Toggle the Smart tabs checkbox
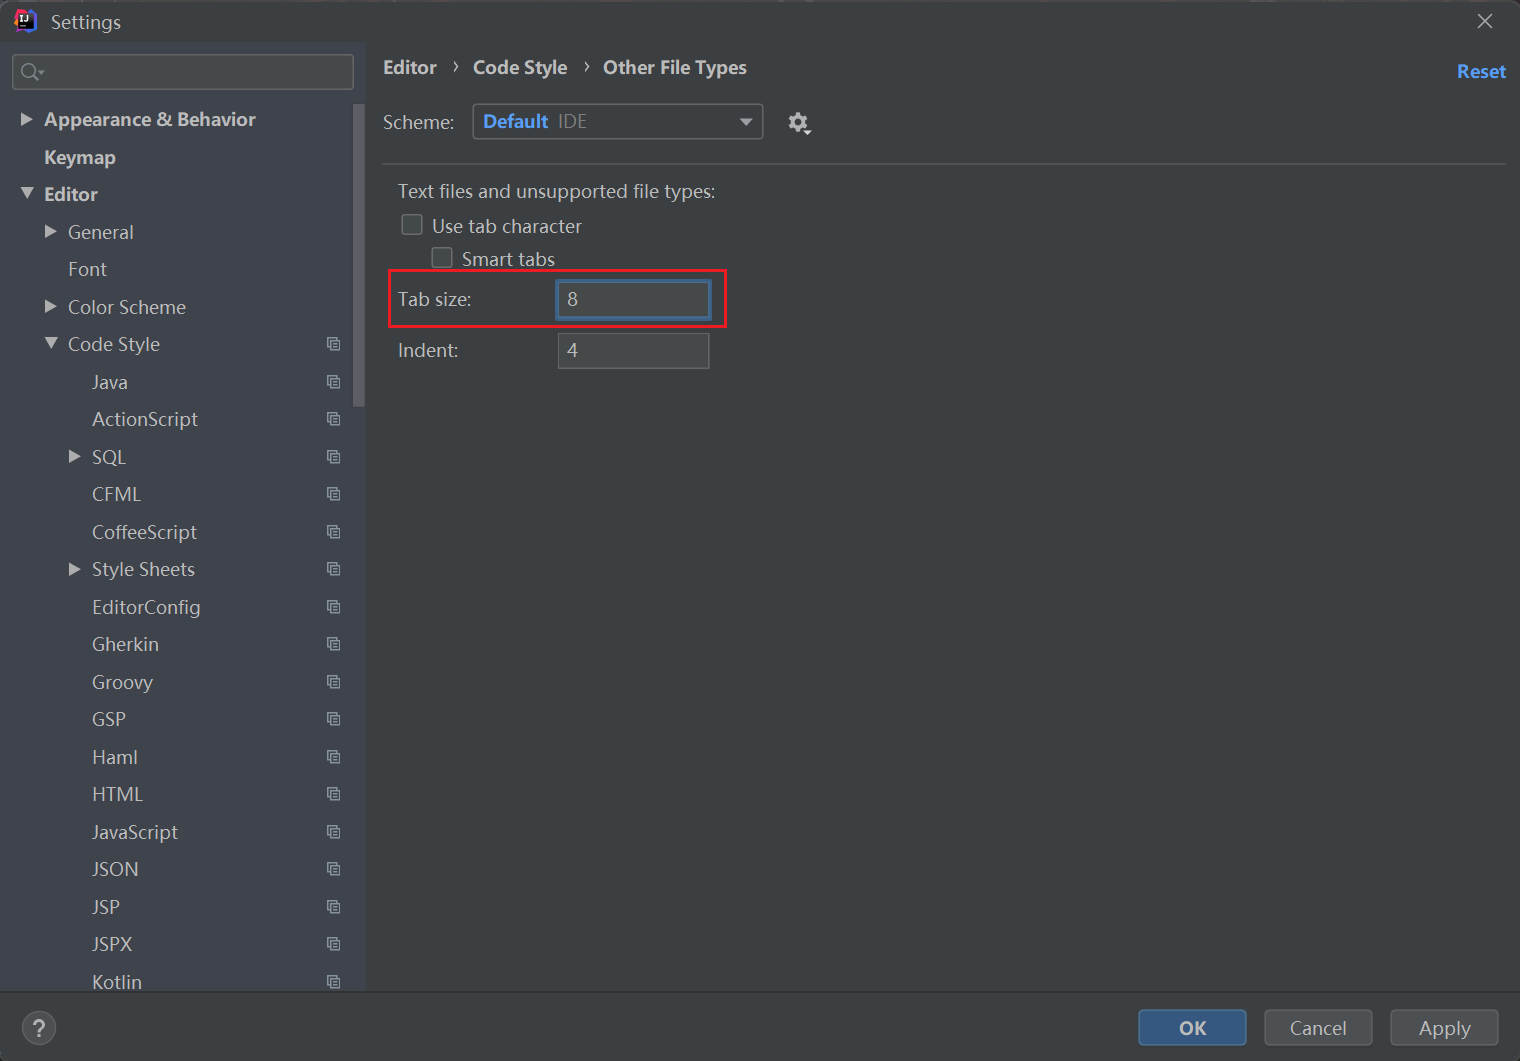 click(x=442, y=258)
